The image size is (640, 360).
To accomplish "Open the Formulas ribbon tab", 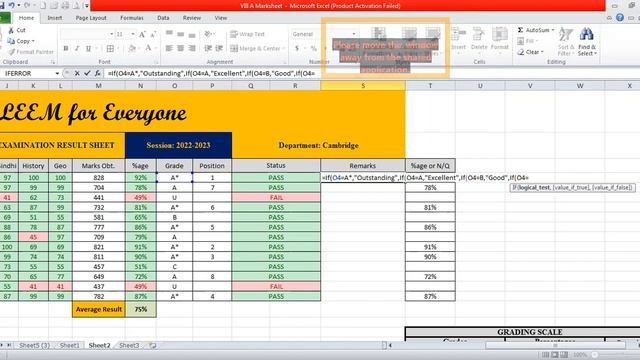I will [x=132, y=18].
